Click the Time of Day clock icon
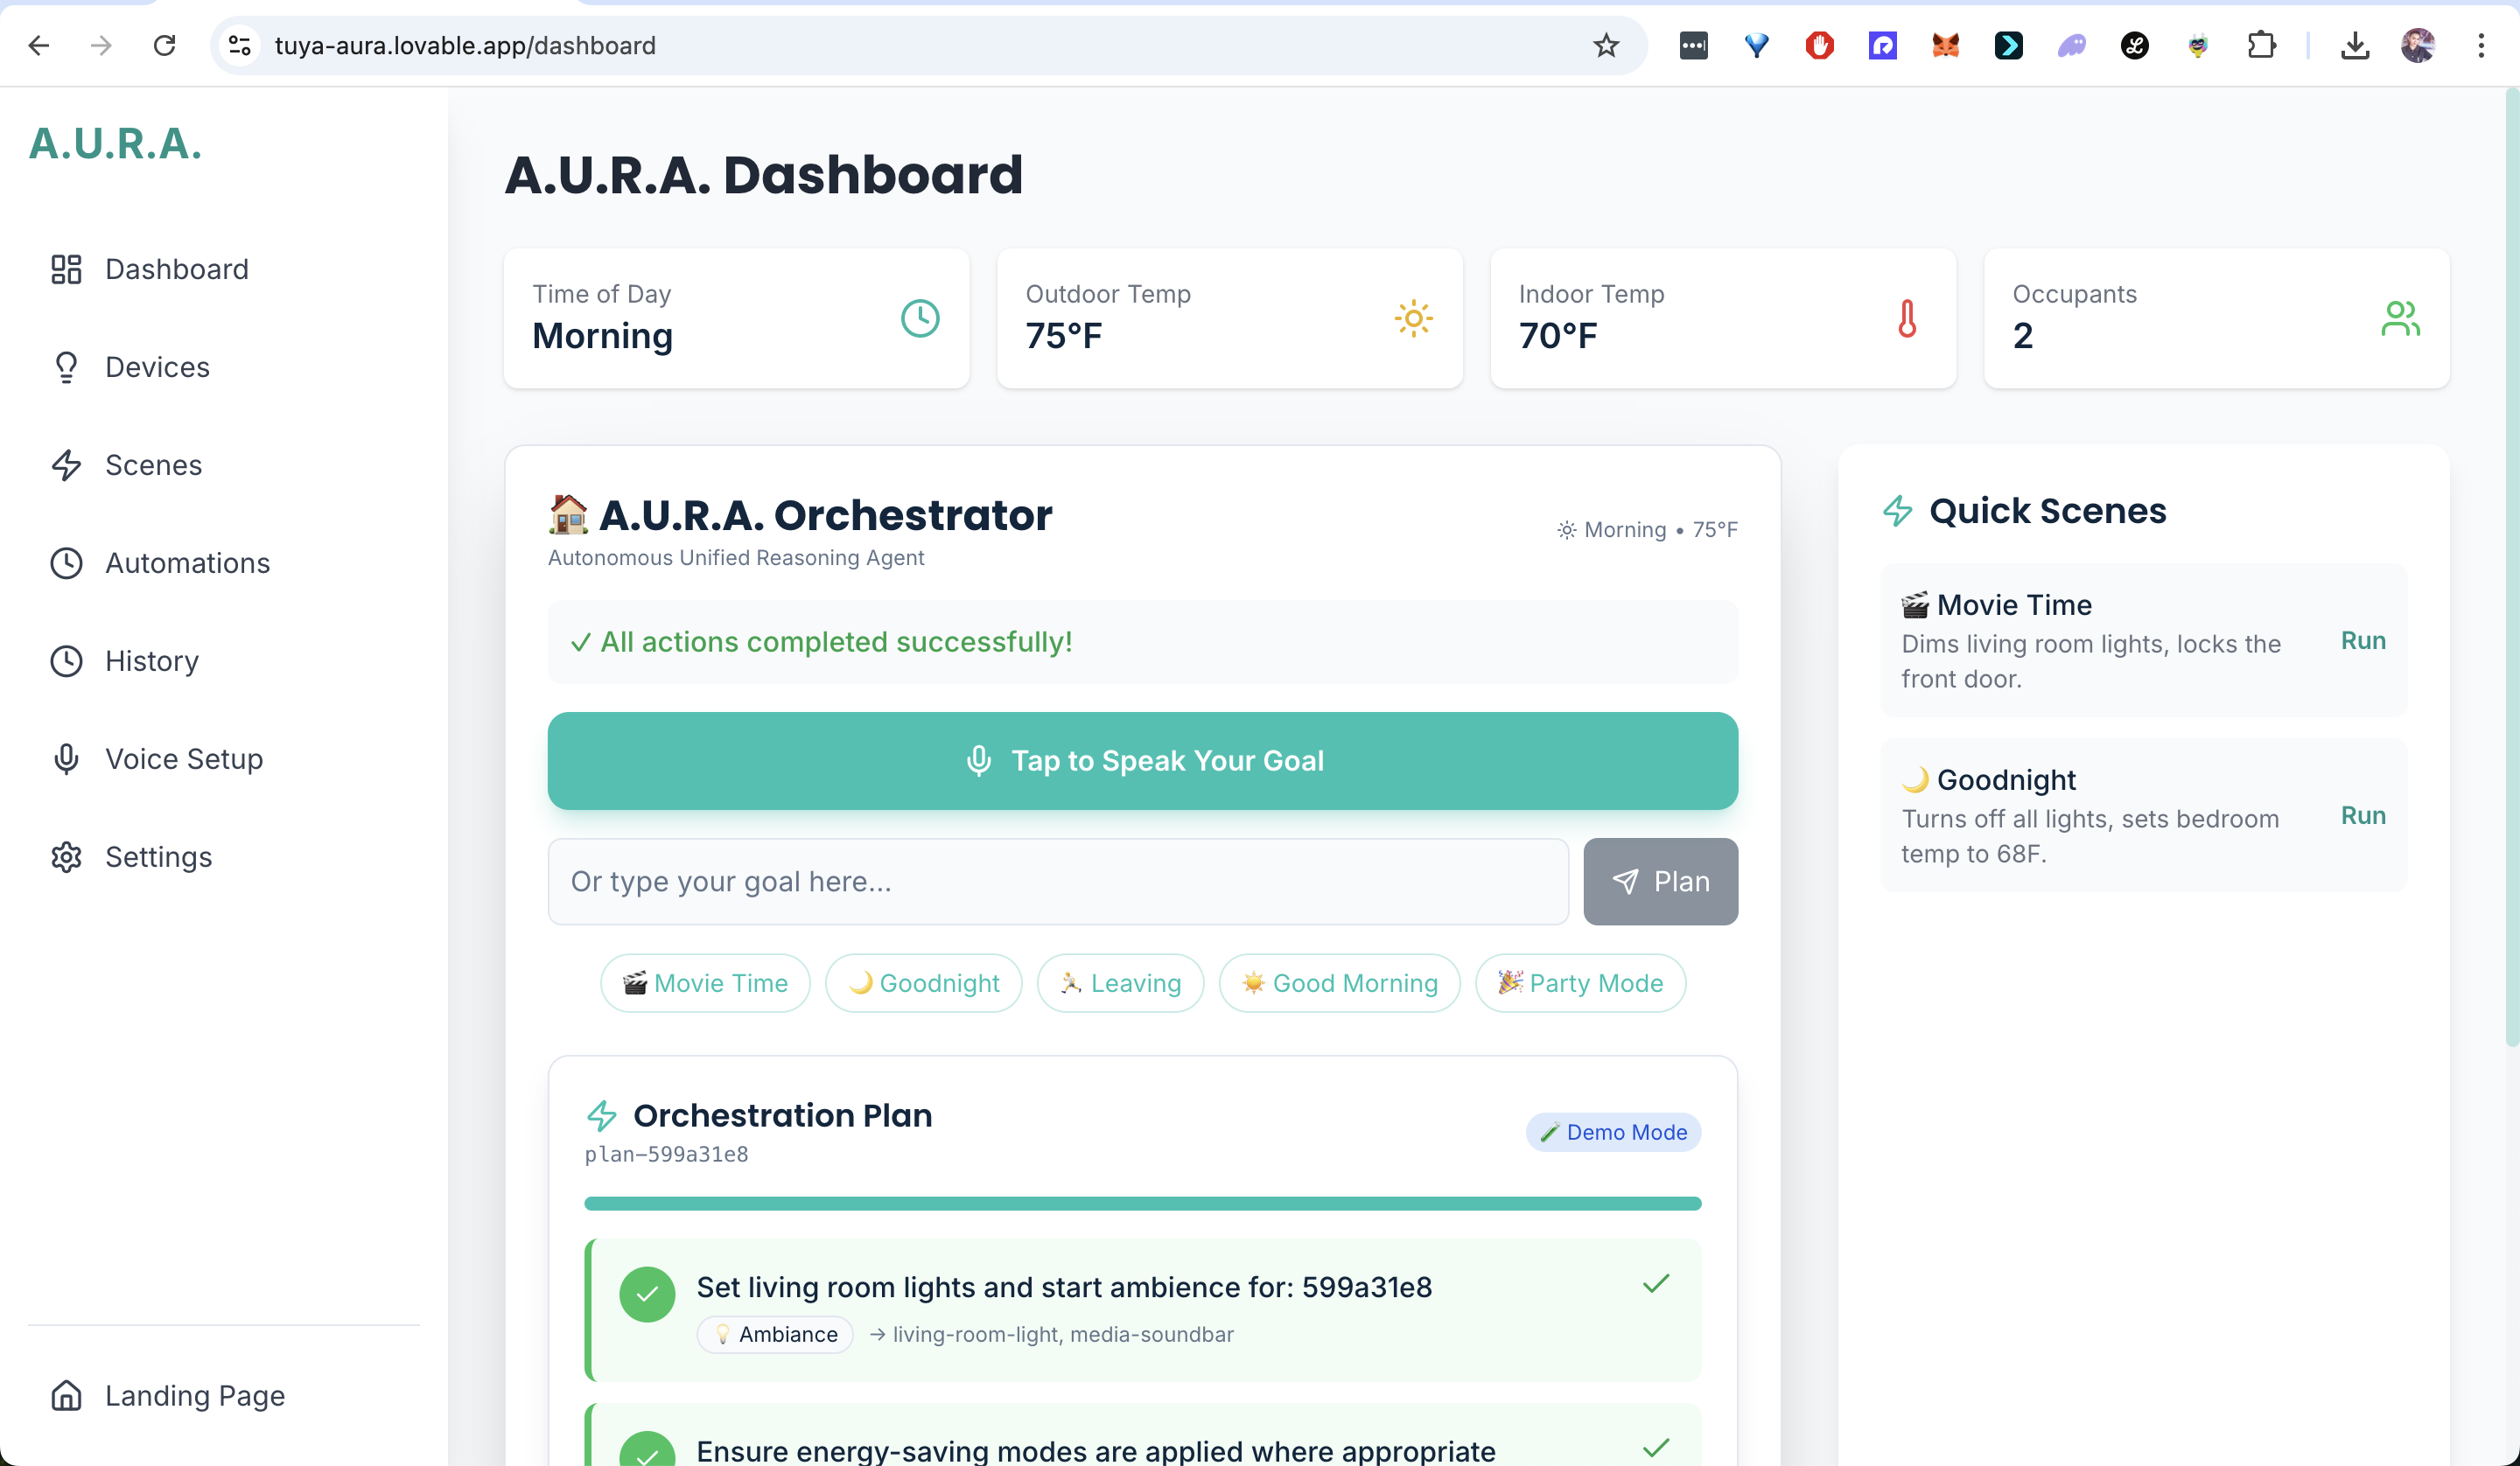The width and height of the screenshot is (2520, 1466). click(919, 318)
